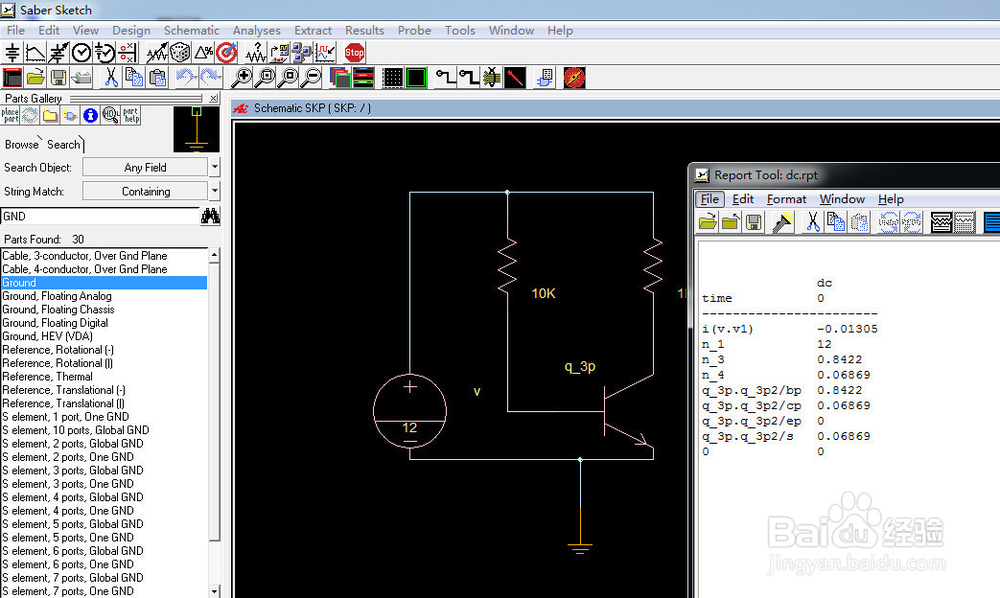Open the File menu in Report Tool
This screenshot has height=598, width=1000.
(709, 199)
